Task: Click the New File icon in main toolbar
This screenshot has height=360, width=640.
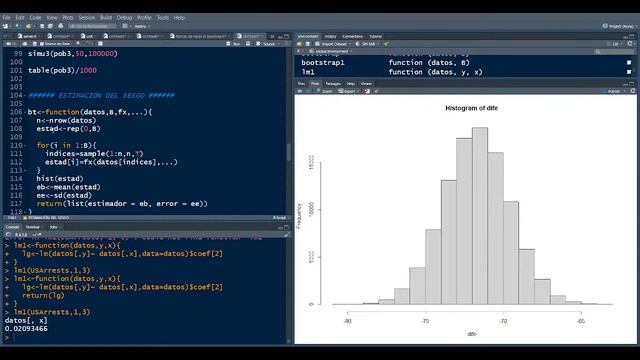Action: (6, 26)
